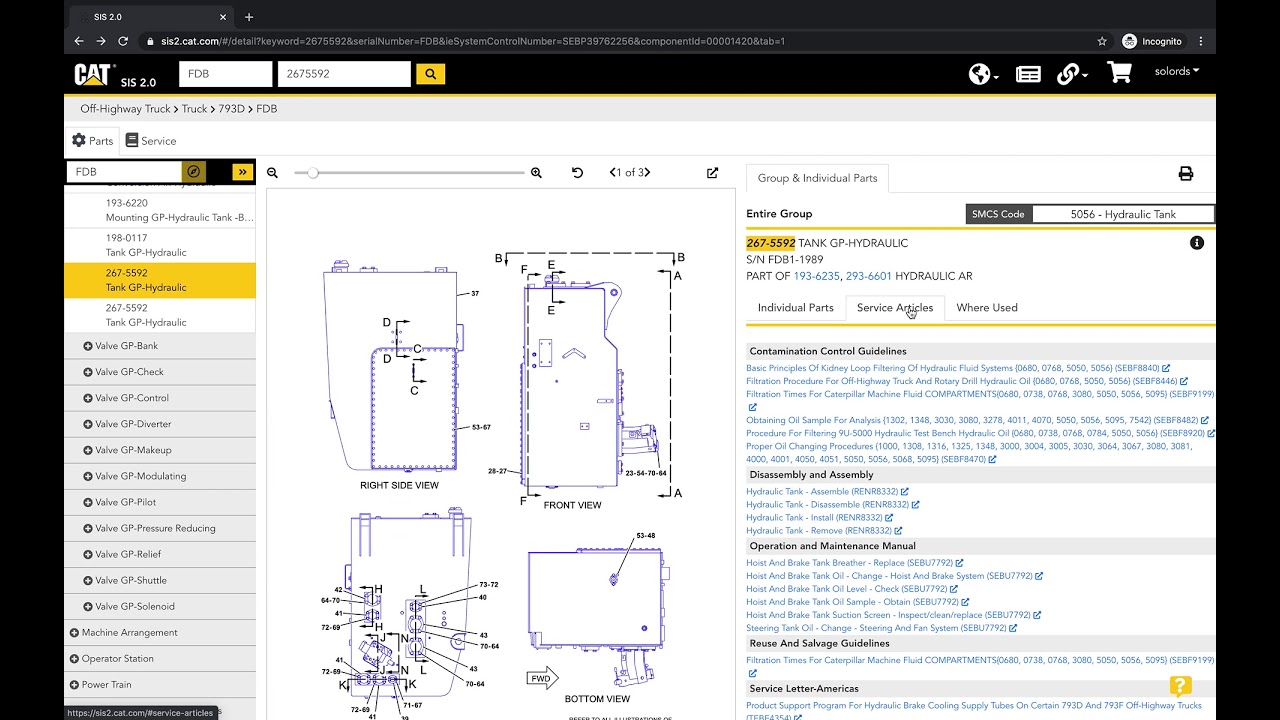Zoom out the diagram
This screenshot has width=1280, height=720.
(x=272, y=173)
